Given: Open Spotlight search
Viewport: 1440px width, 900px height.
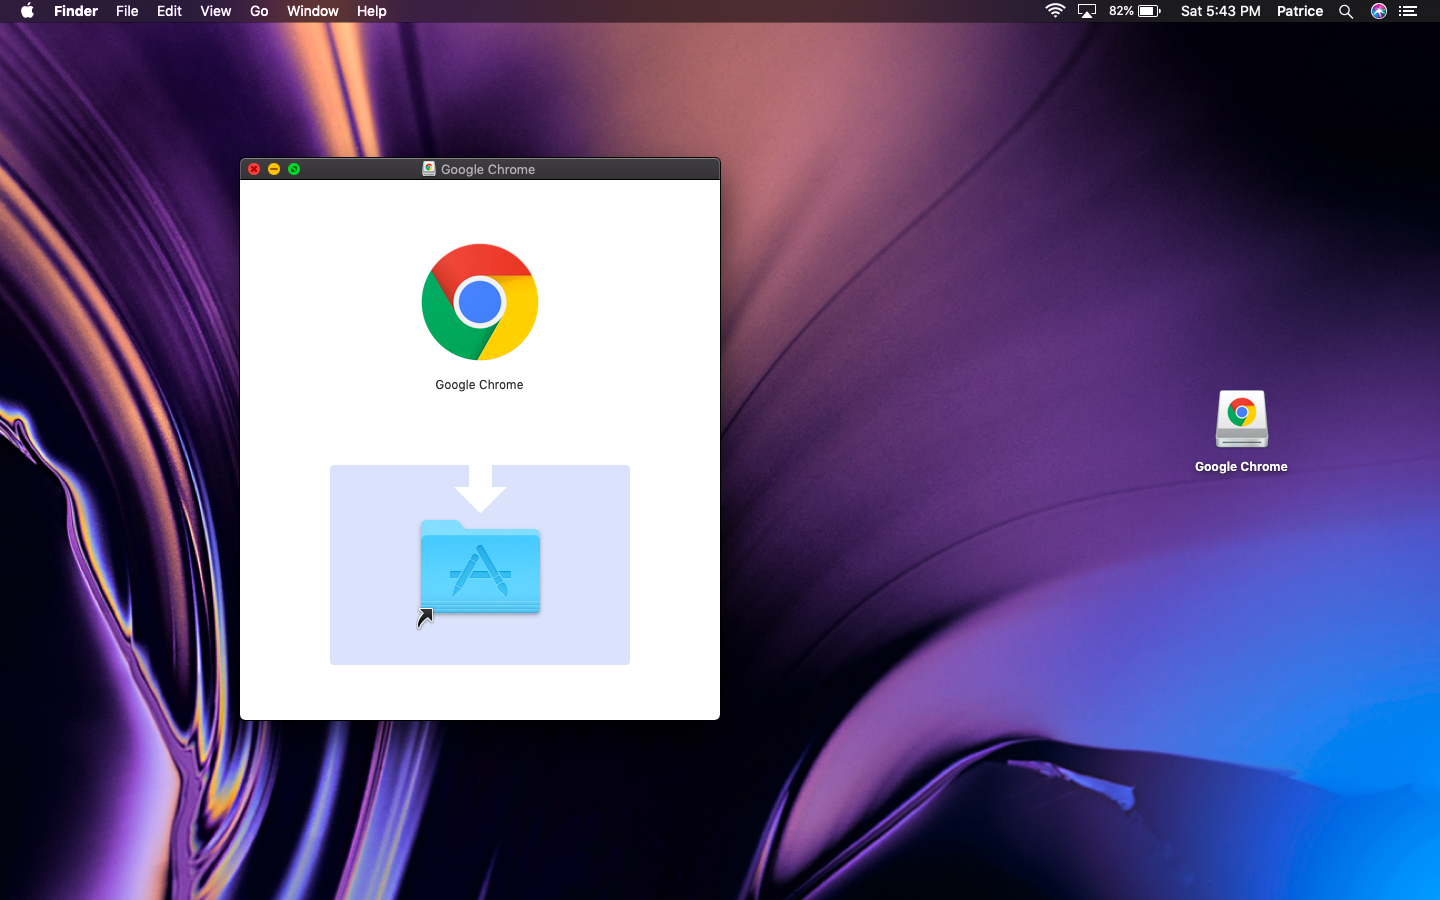Looking at the screenshot, I should (1346, 11).
